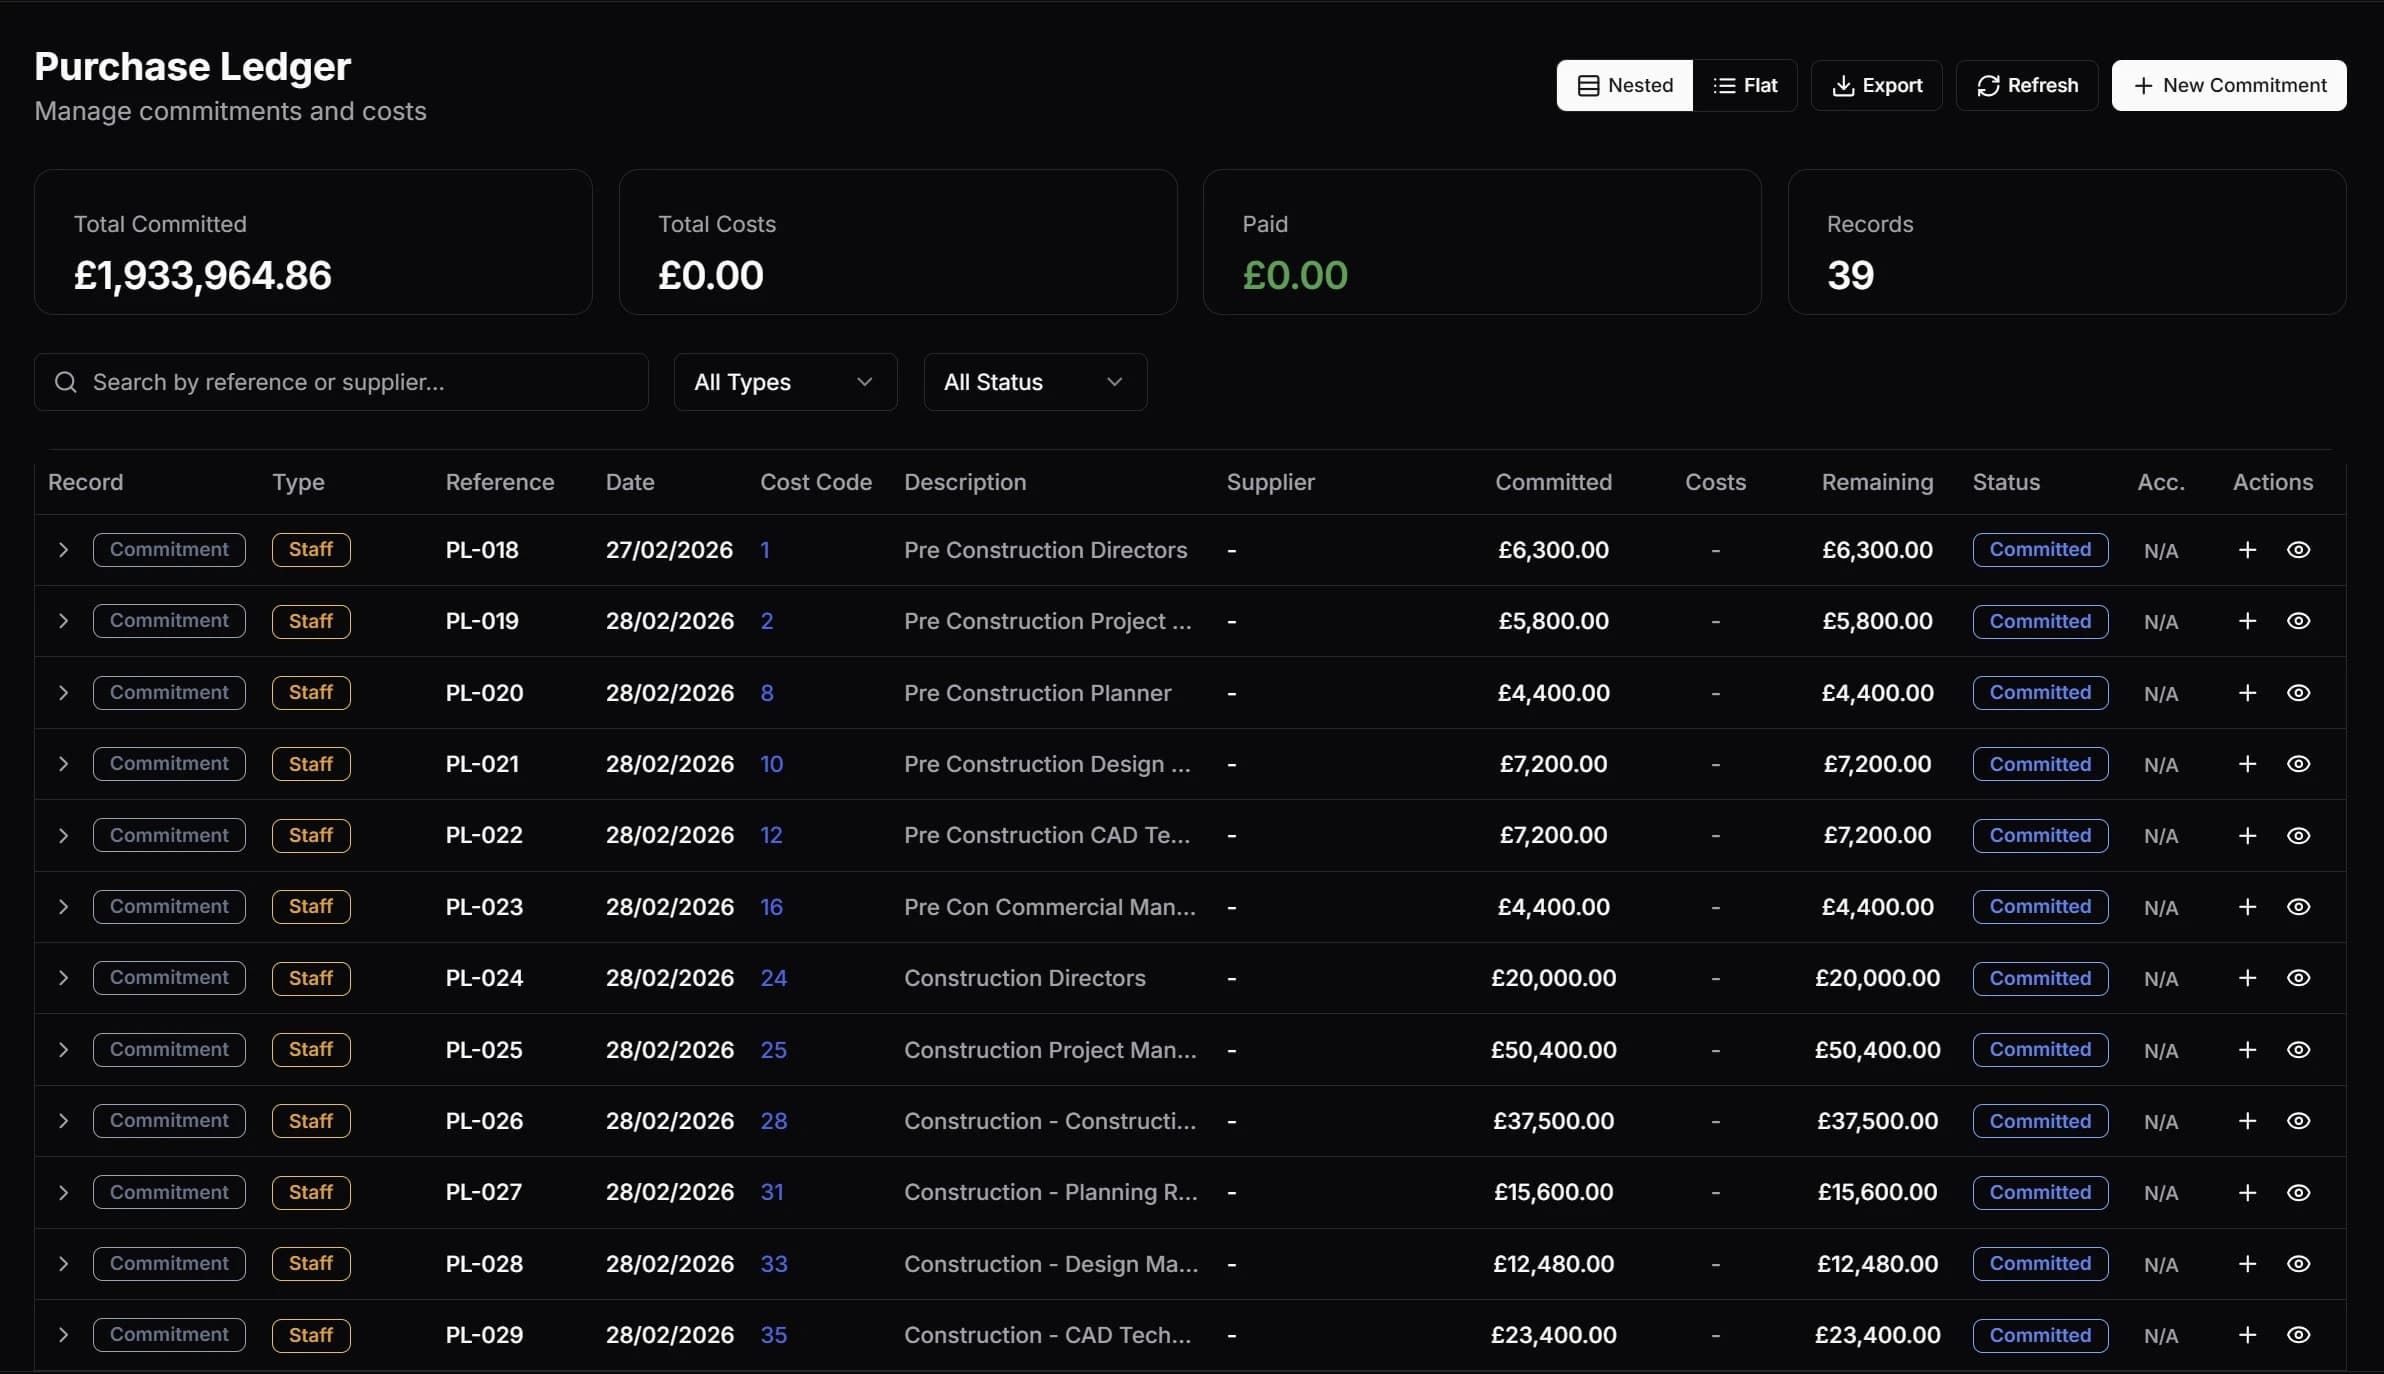Toggle visibility on the PL-026 row
This screenshot has height=1374, width=2384.
click(2298, 1121)
